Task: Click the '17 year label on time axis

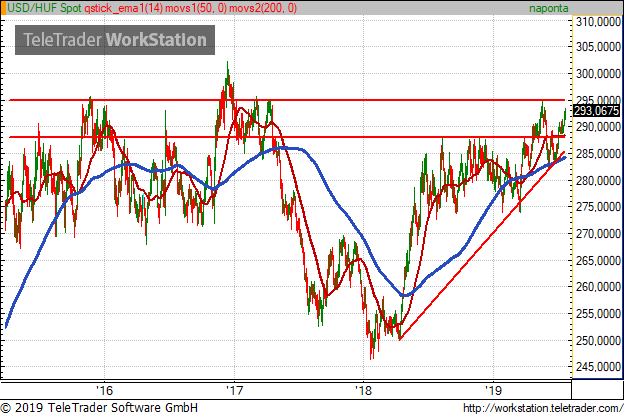Action: [x=234, y=390]
